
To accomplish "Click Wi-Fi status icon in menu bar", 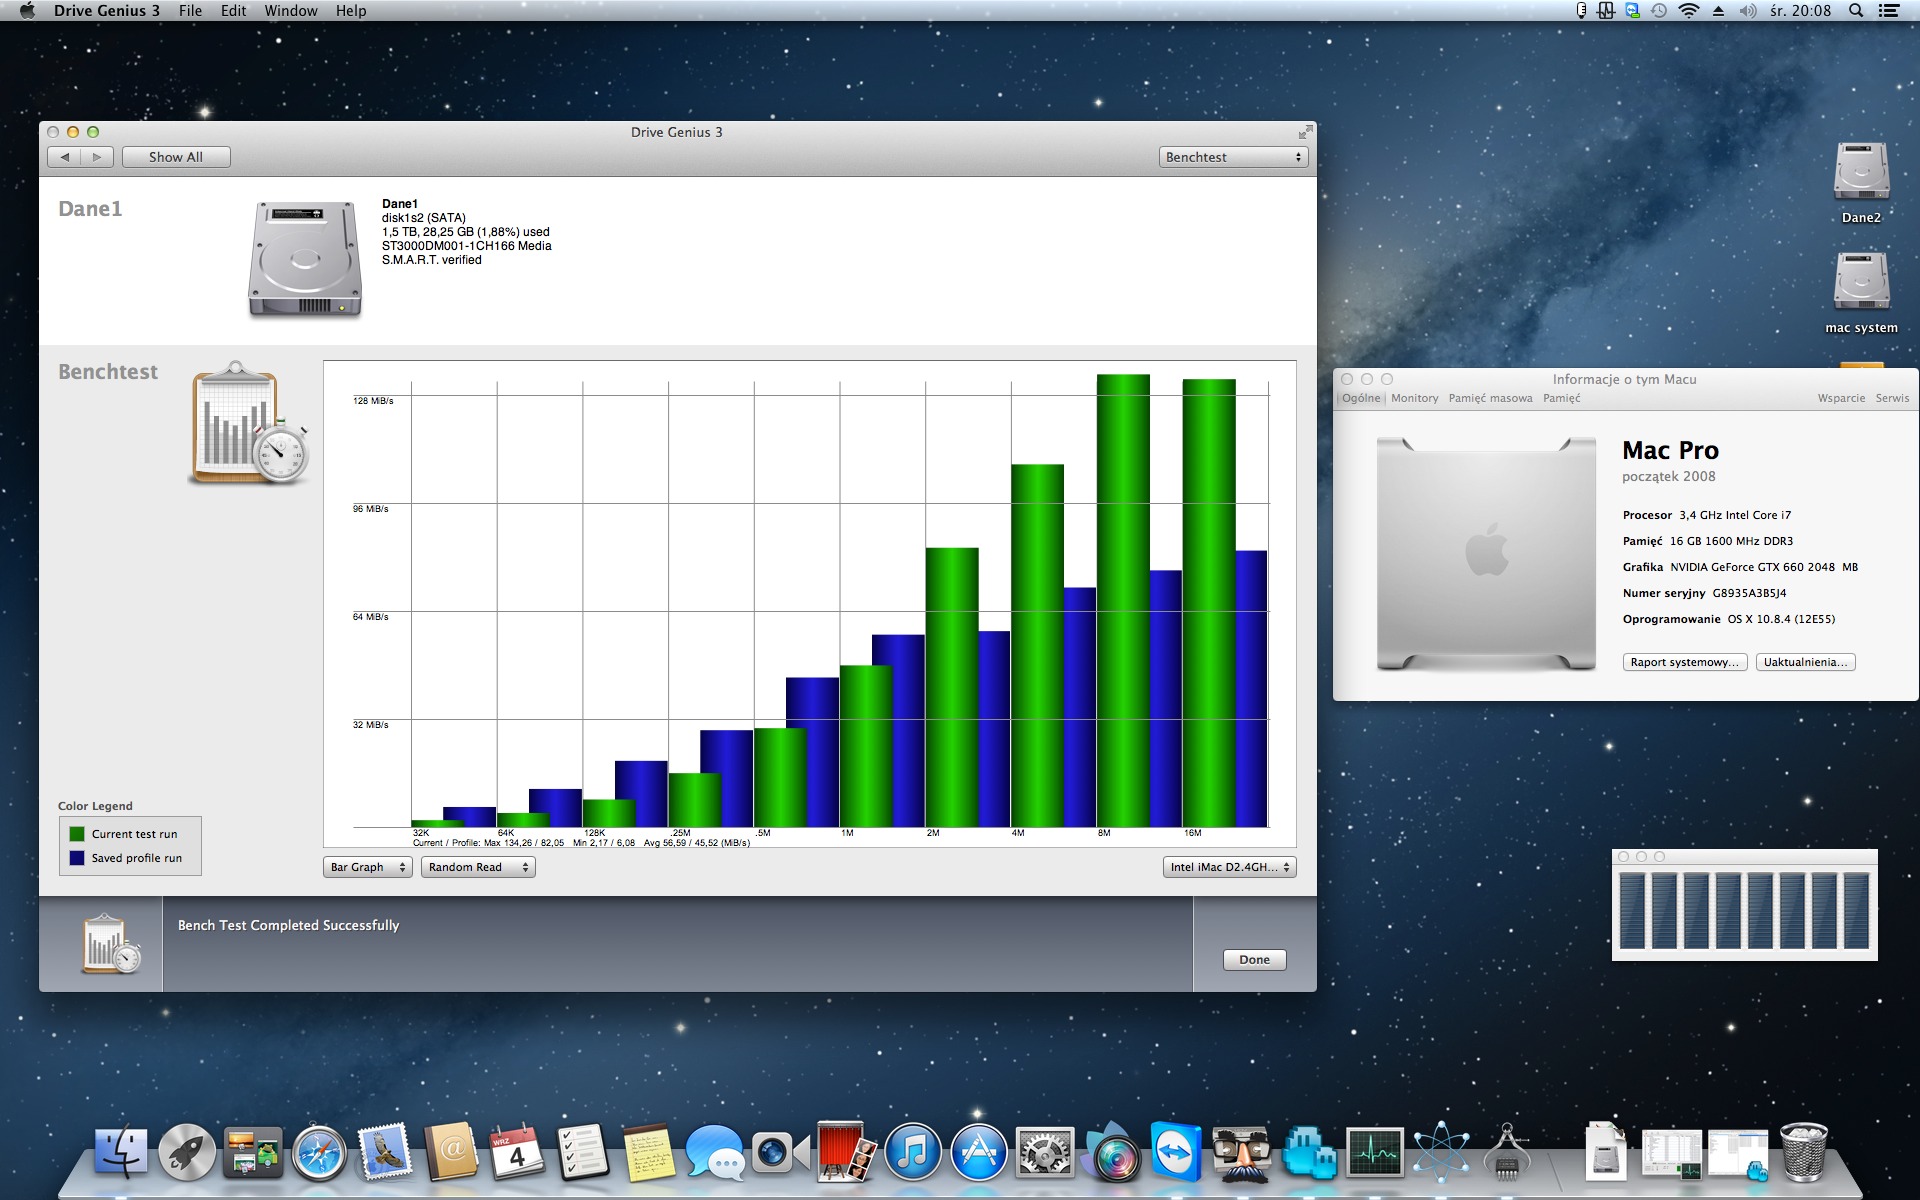I will (x=1689, y=11).
